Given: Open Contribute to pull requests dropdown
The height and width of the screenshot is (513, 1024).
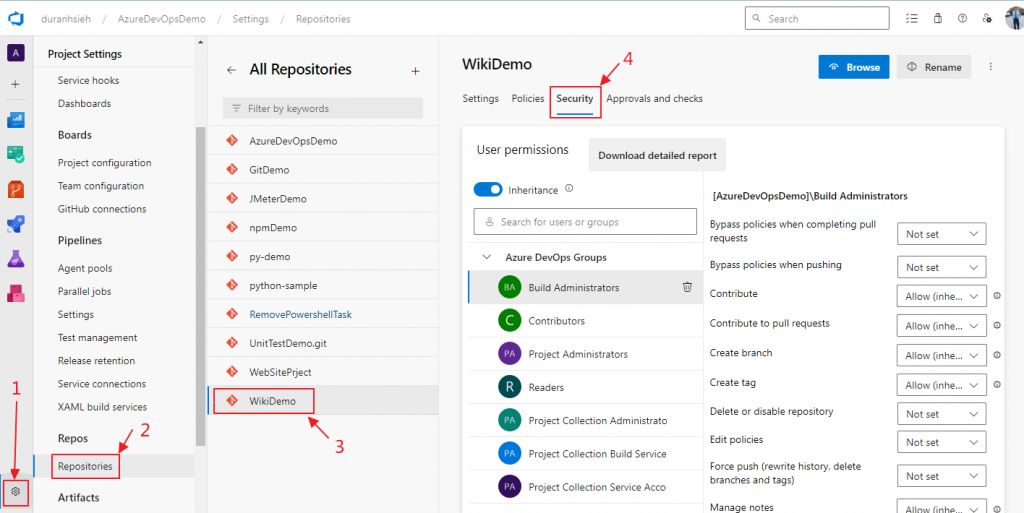Looking at the screenshot, I should [x=942, y=326].
